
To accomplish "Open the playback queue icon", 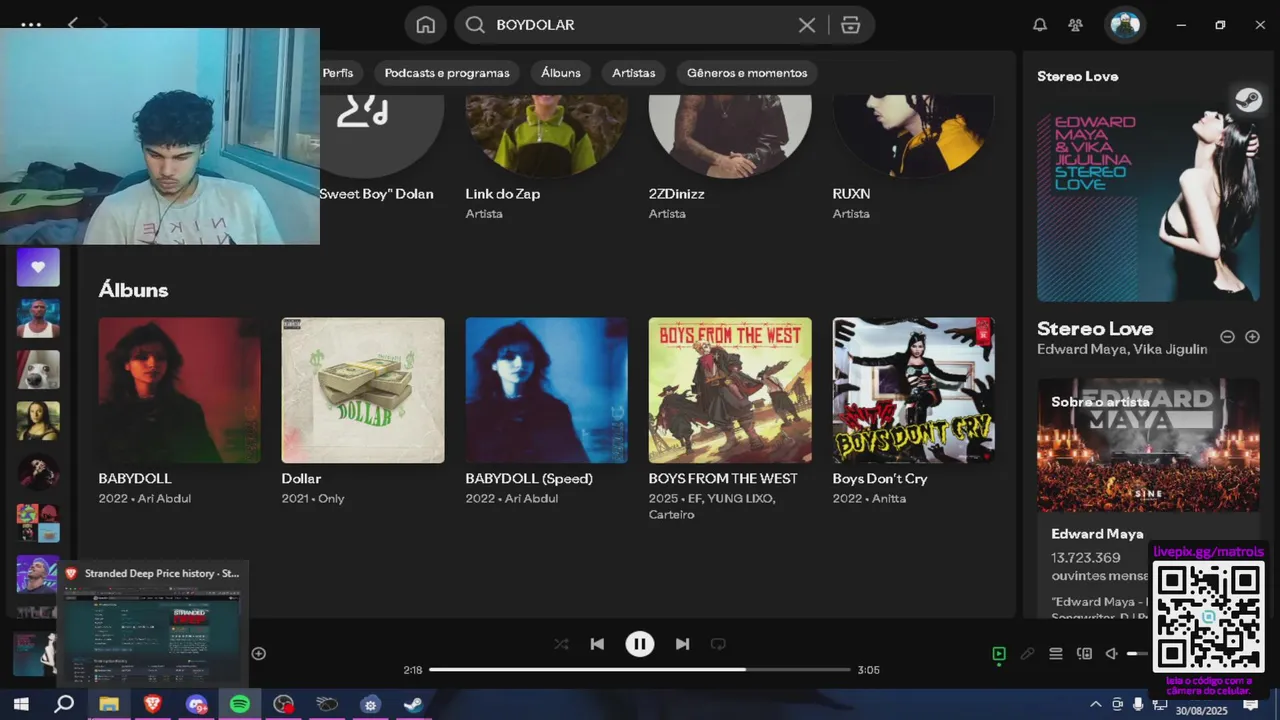I will [1055, 654].
